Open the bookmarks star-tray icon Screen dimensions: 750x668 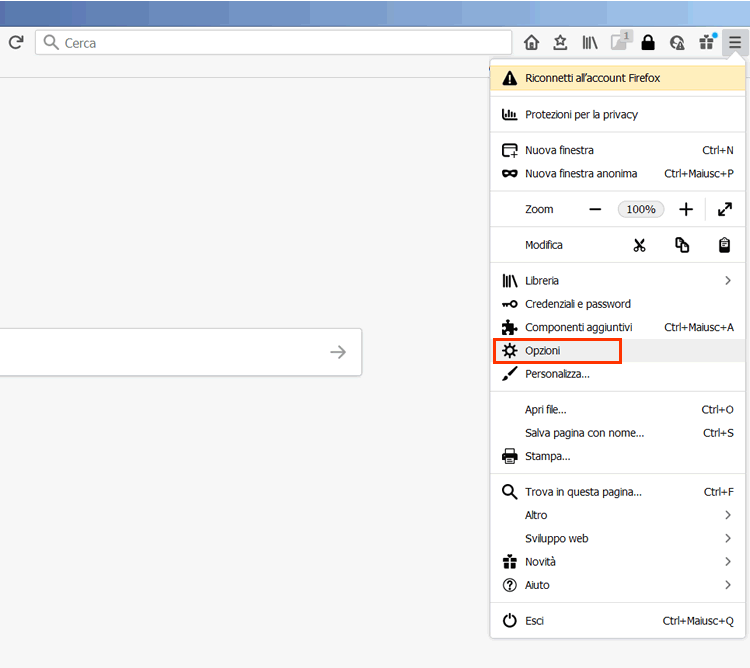pyautogui.click(x=560, y=43)
